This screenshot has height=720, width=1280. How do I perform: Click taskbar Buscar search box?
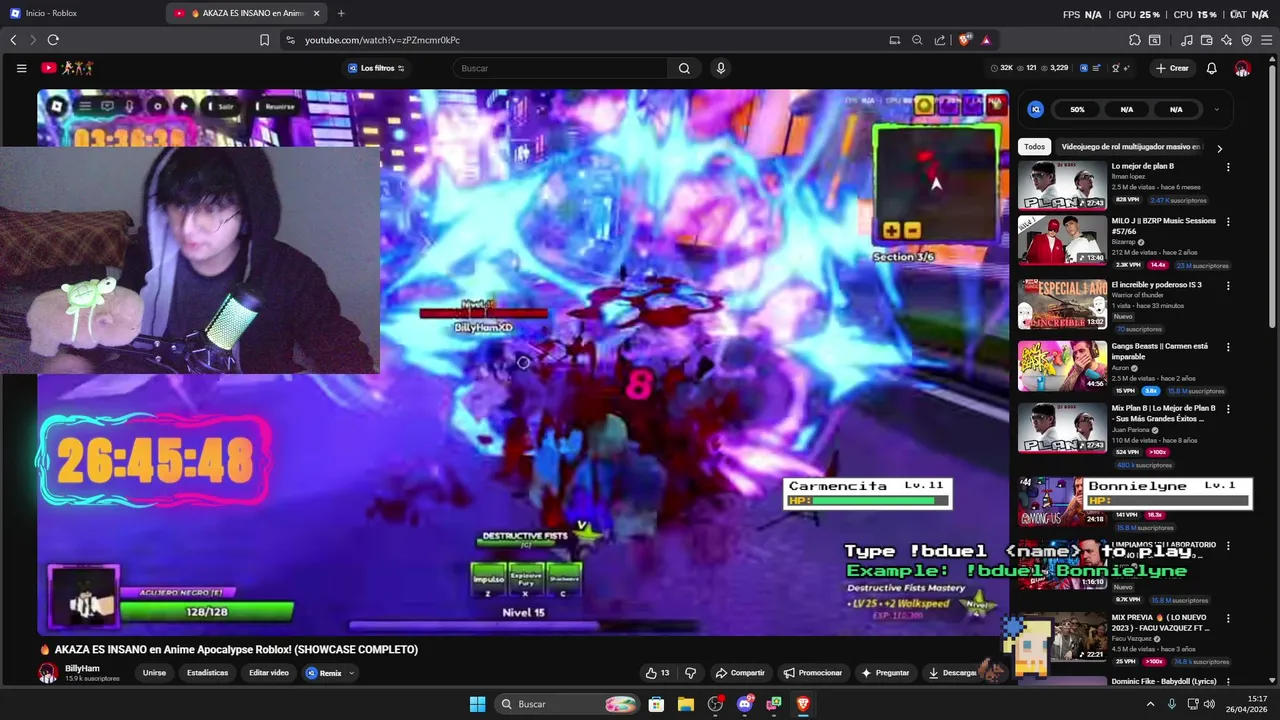[x=568, y=704]
